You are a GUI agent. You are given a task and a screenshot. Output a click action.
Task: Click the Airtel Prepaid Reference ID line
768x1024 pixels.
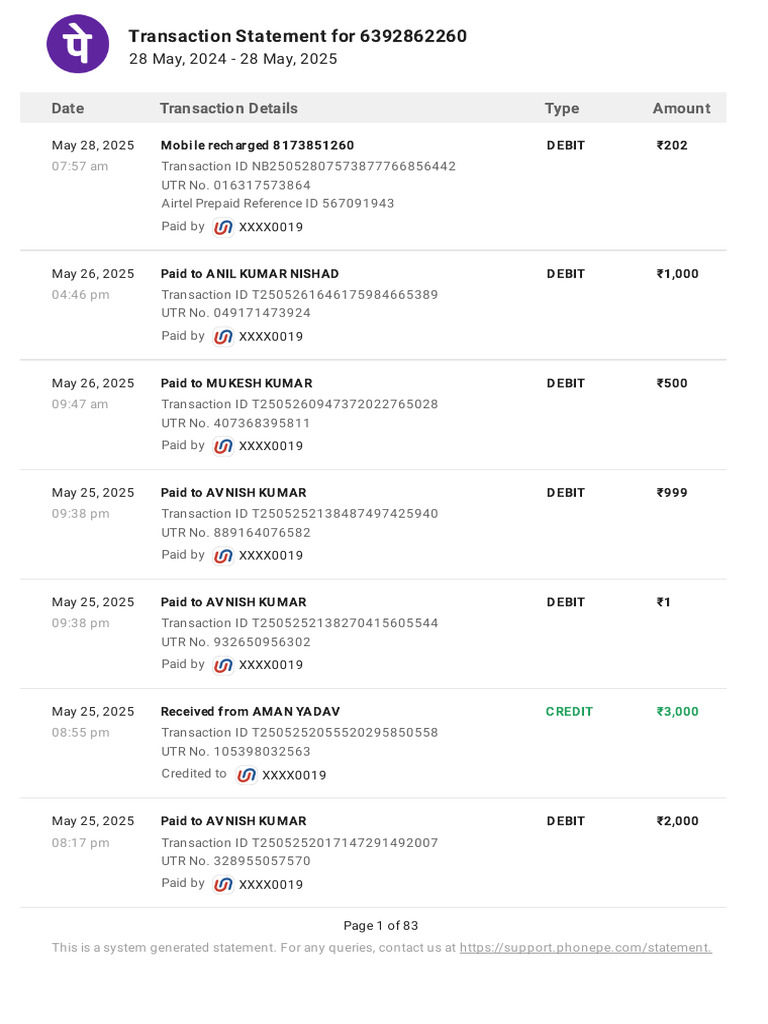277,203
